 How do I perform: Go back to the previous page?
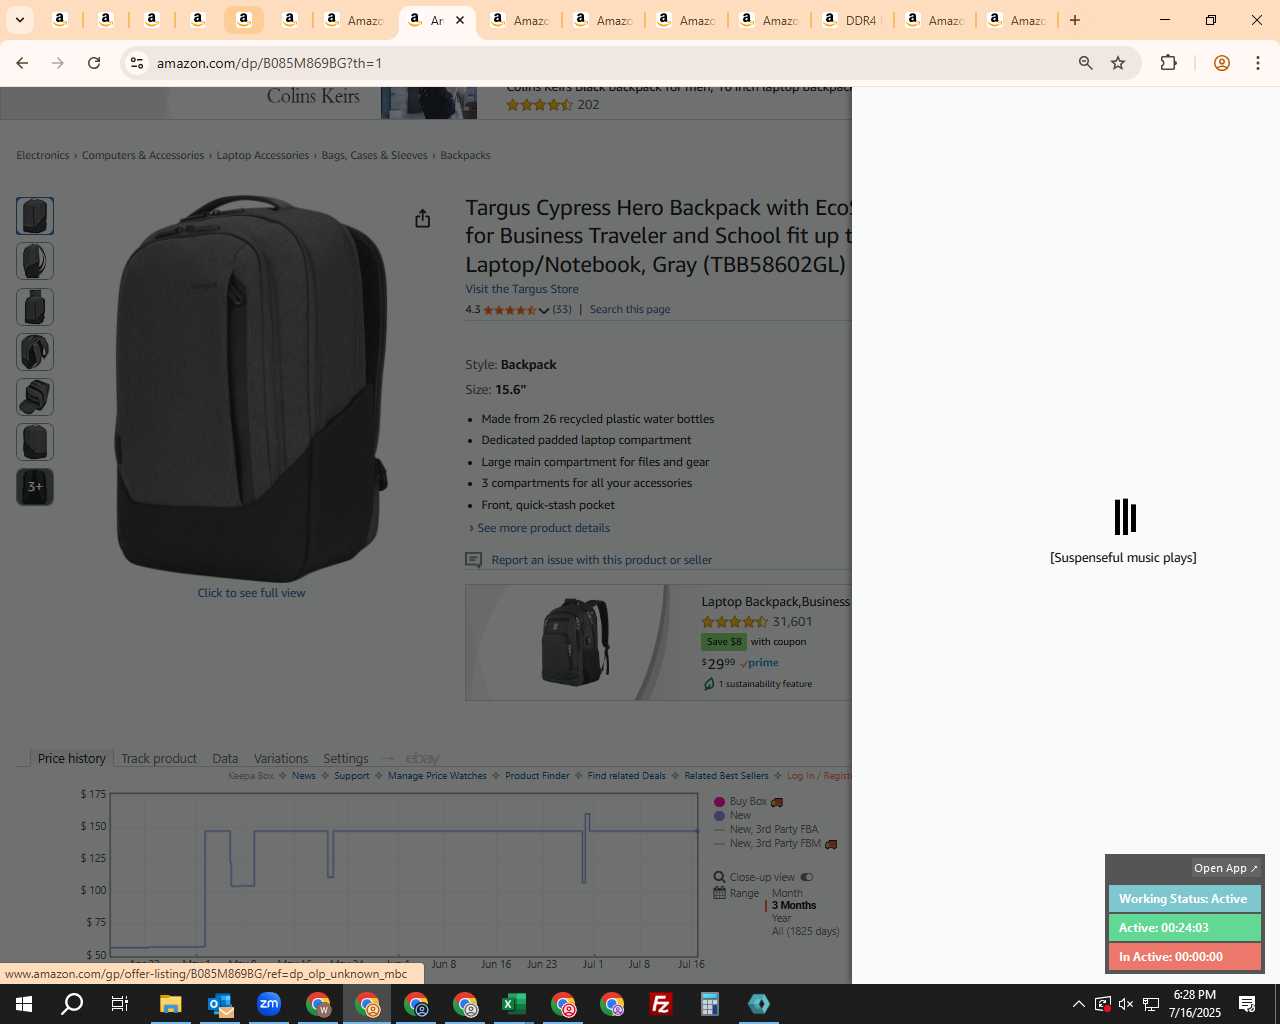pos(22,63)
